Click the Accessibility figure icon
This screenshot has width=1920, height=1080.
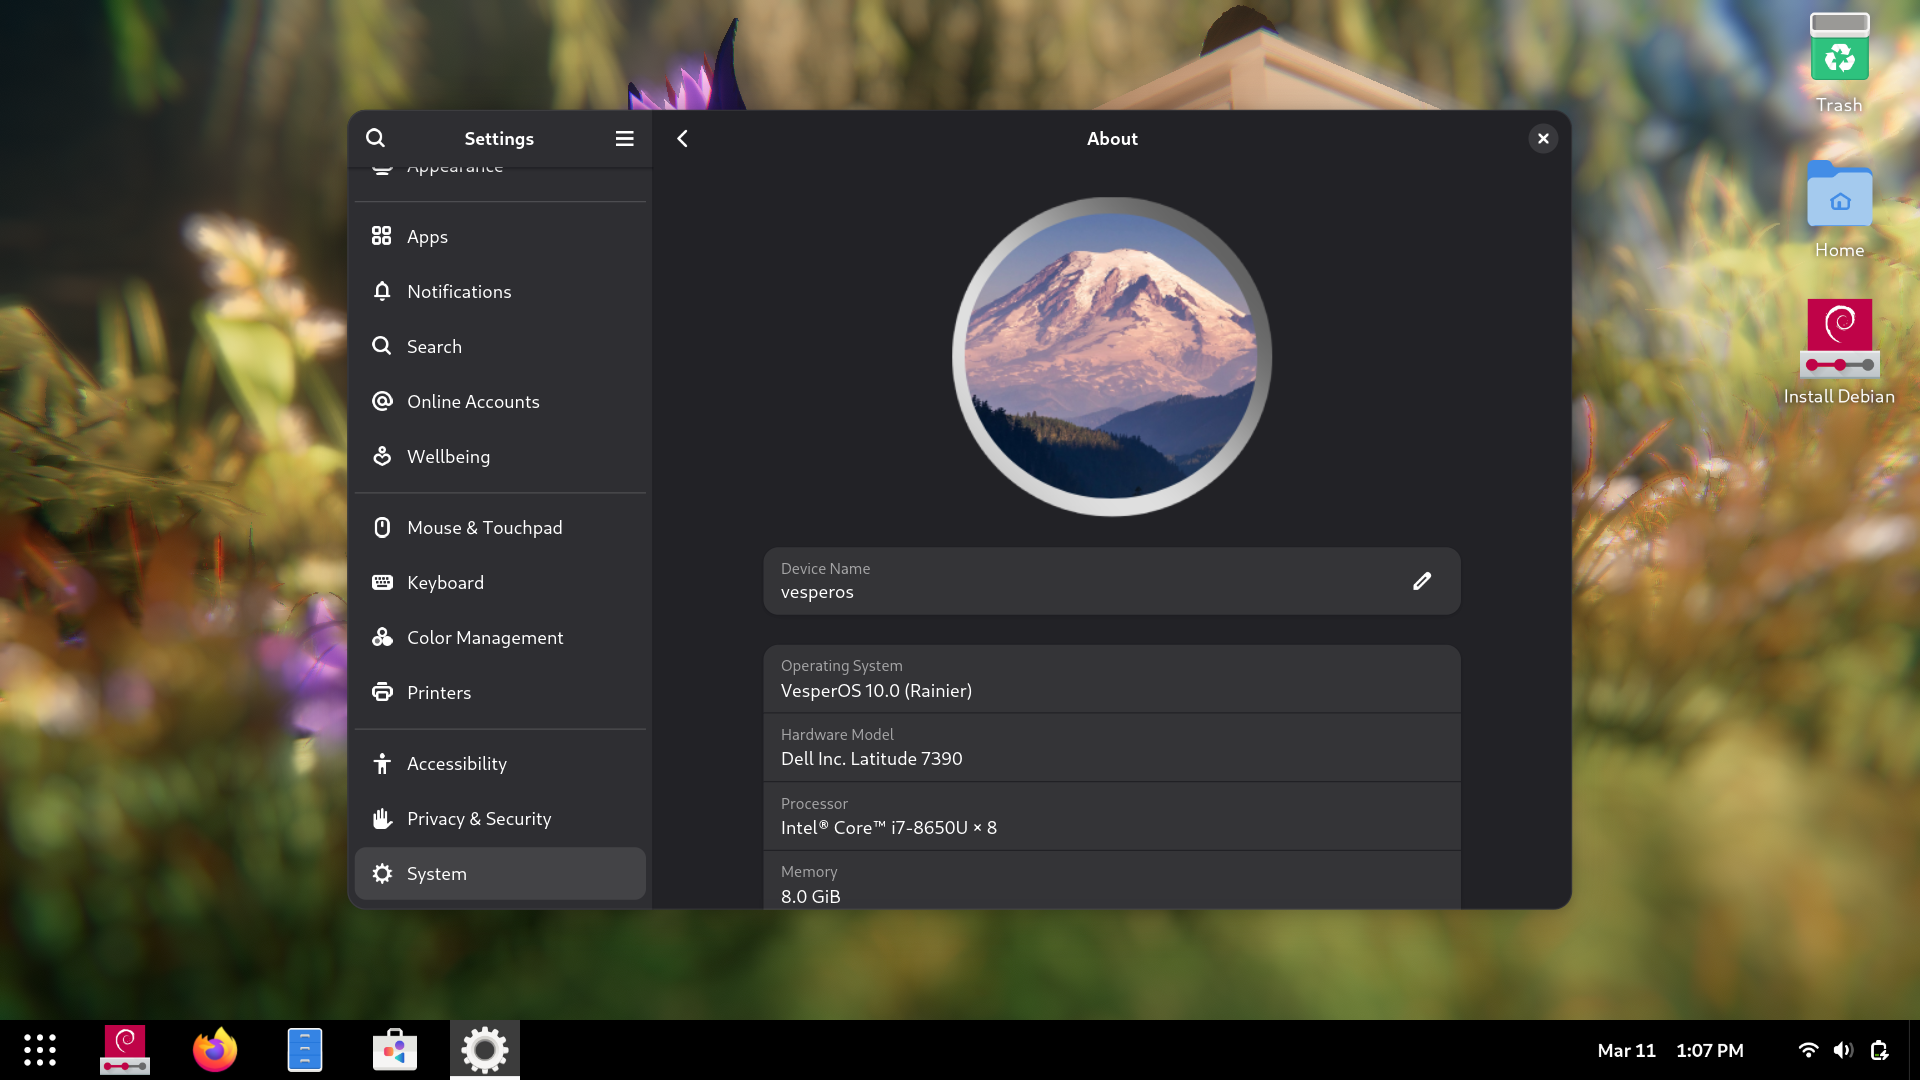(x=381, y=763)
